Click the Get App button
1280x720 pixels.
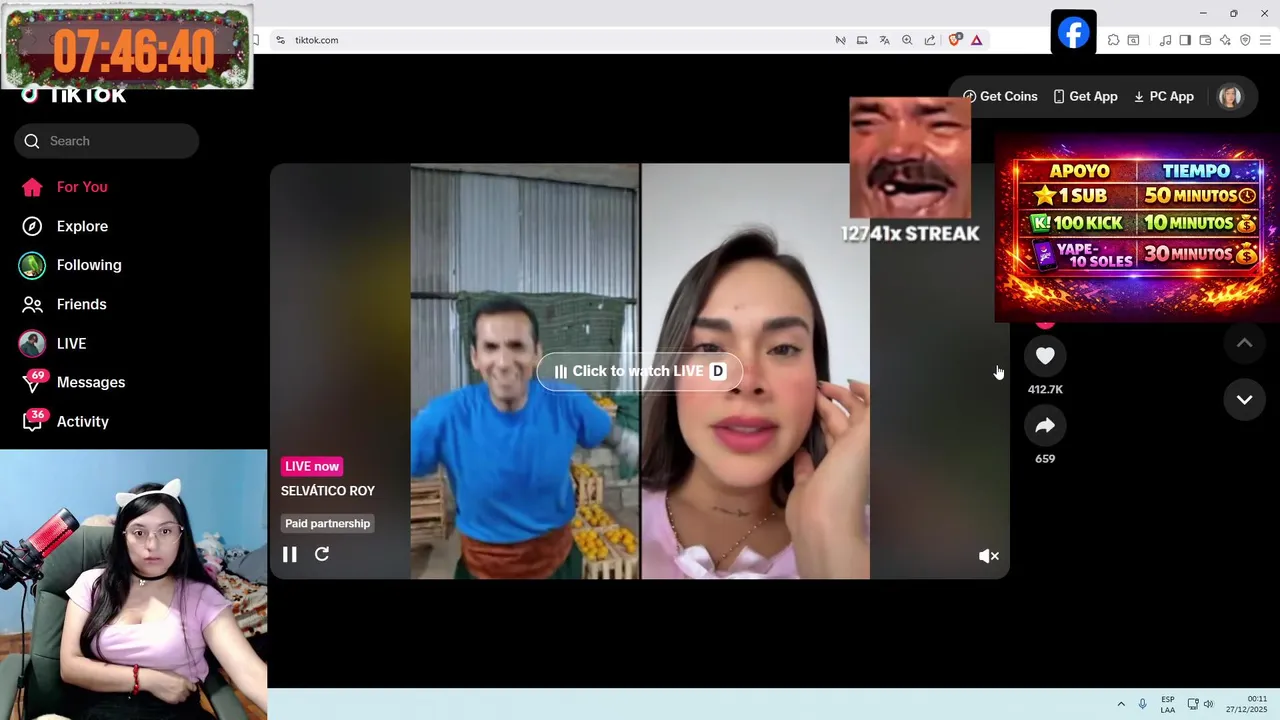[x=1085, y=96]
